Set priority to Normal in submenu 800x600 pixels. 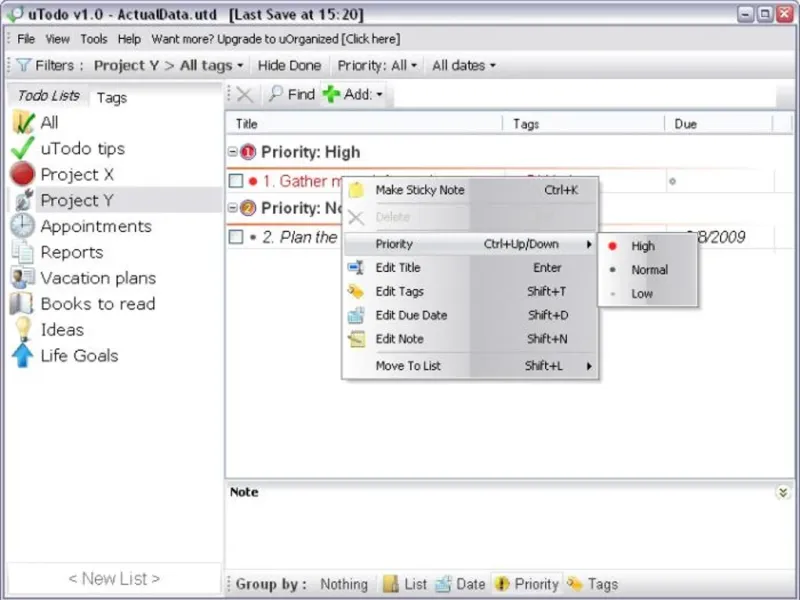pos(647,269)
